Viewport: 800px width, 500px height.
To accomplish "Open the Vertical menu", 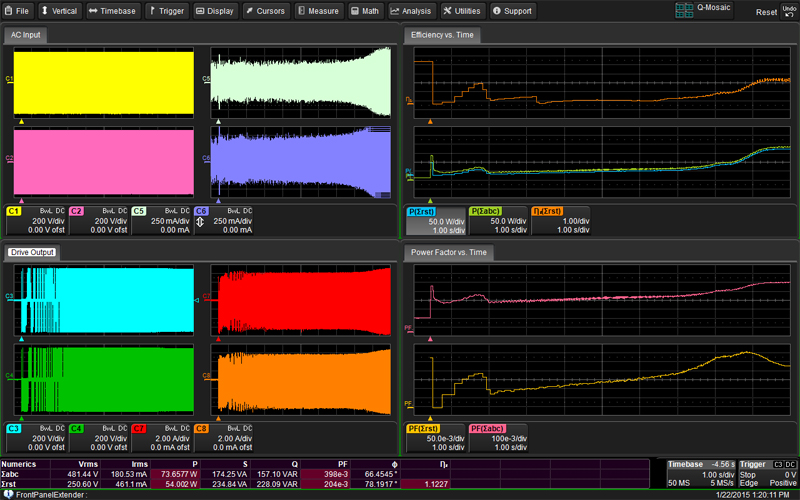I will point(59,11).
